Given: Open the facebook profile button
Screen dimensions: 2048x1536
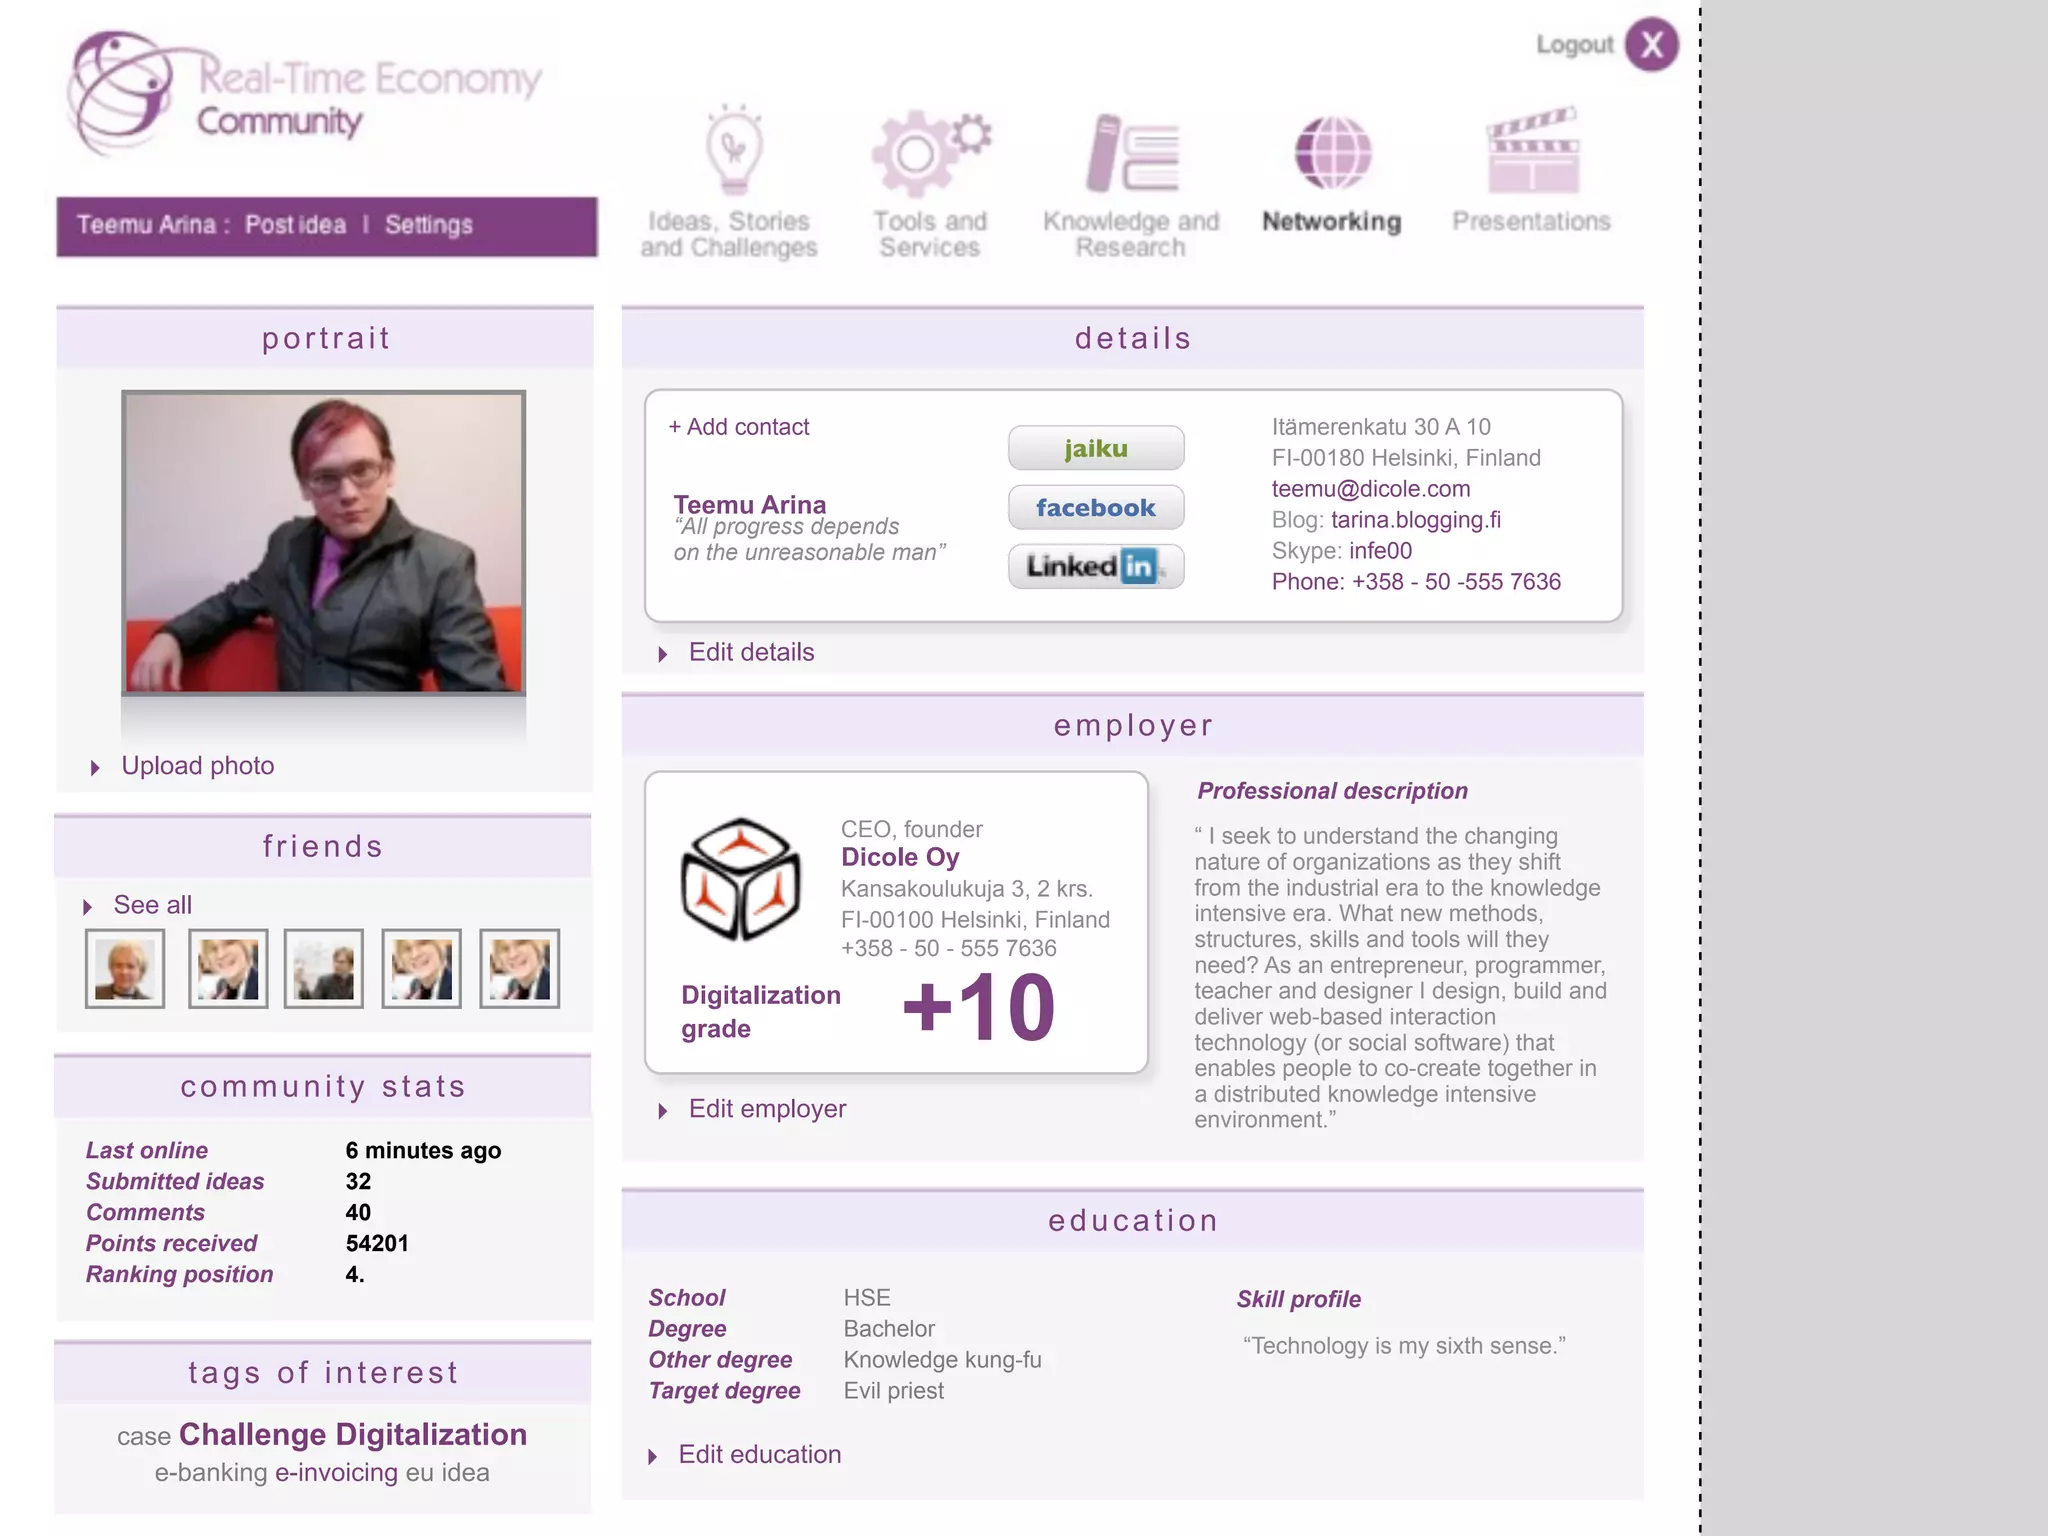Looking at the screenshot, I should coord(1095,508).
